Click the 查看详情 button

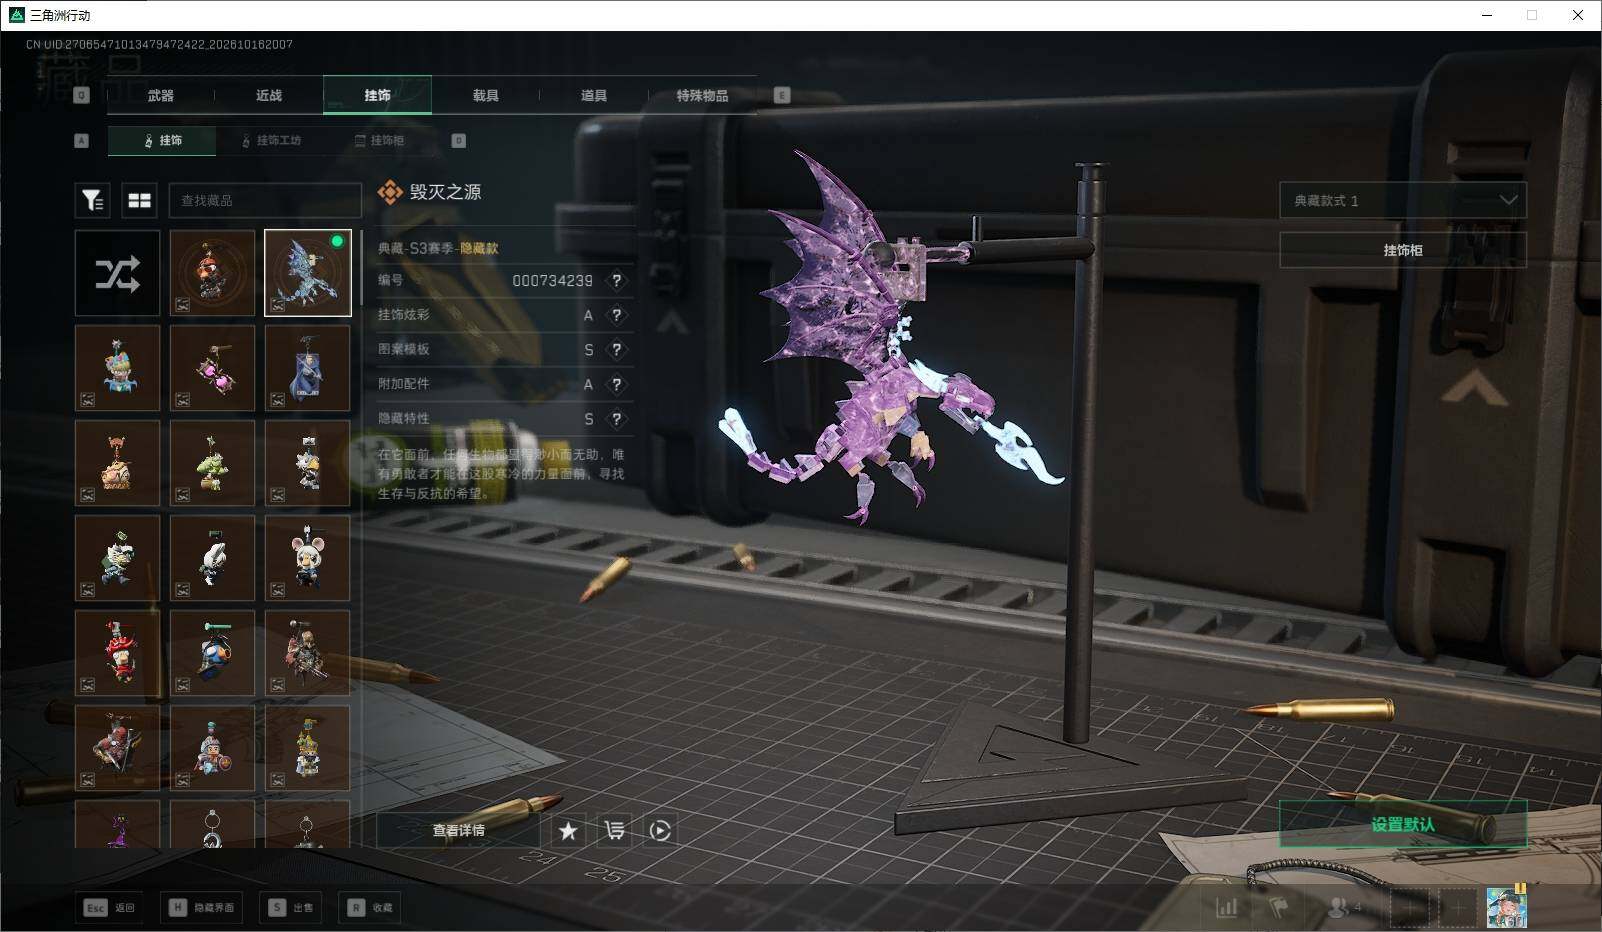(459, 830)
